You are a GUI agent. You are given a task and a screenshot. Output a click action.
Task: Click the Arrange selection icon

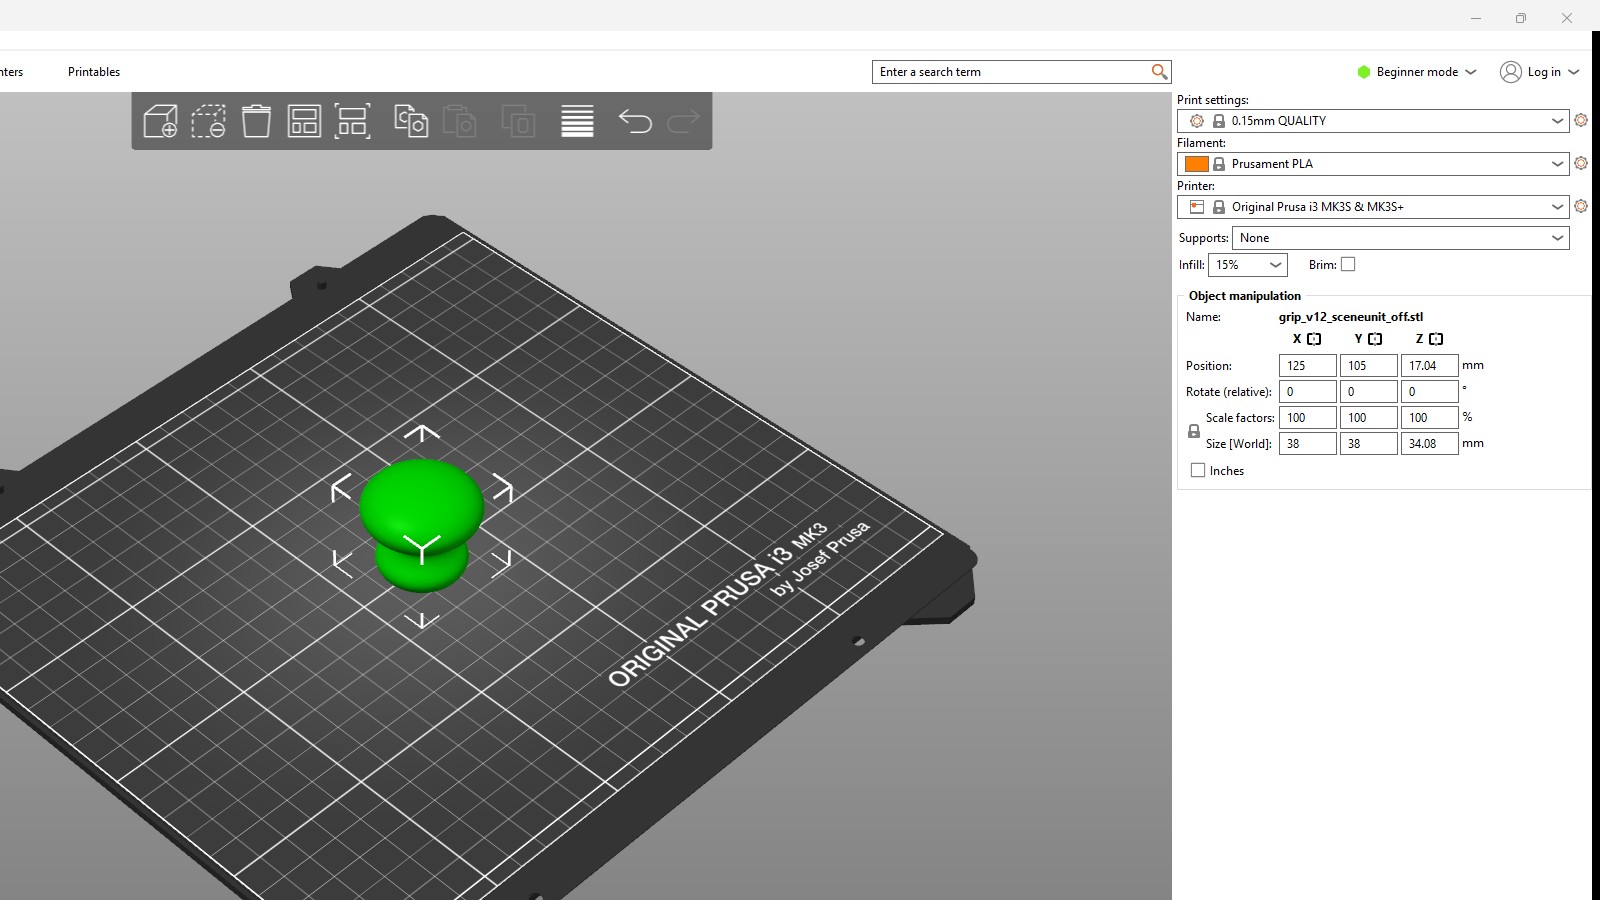coord(352,121)
